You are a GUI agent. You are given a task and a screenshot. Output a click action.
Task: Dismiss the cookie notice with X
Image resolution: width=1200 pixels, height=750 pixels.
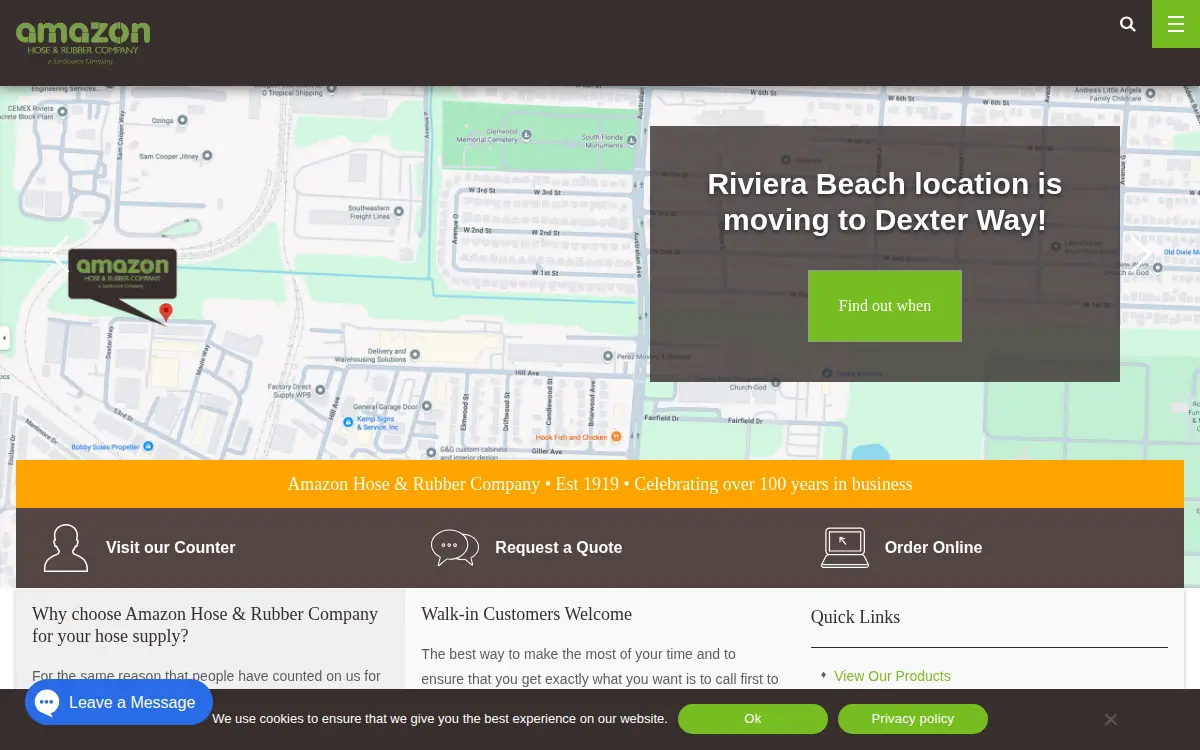point(1110,719)
